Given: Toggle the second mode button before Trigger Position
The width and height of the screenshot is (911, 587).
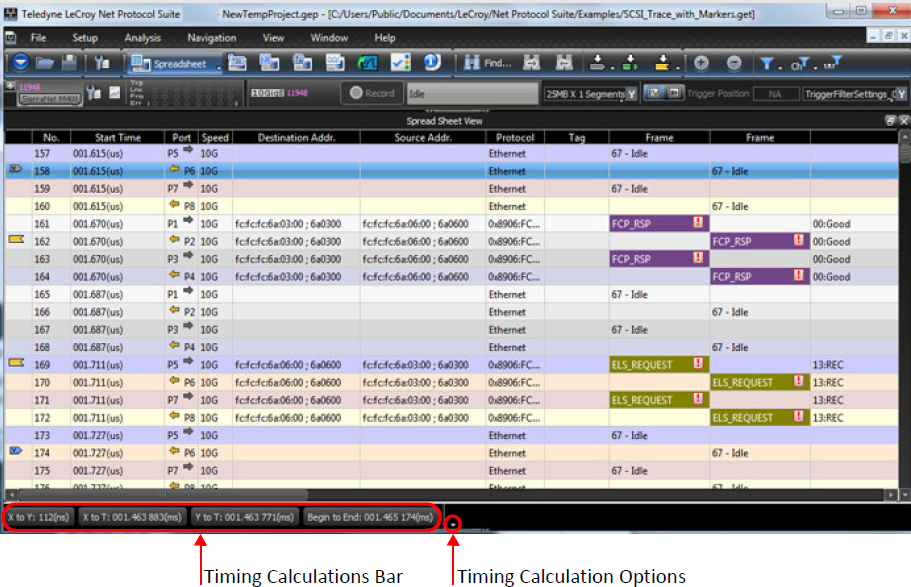Looking at the screenshot, I should click(x=673, y=93).
